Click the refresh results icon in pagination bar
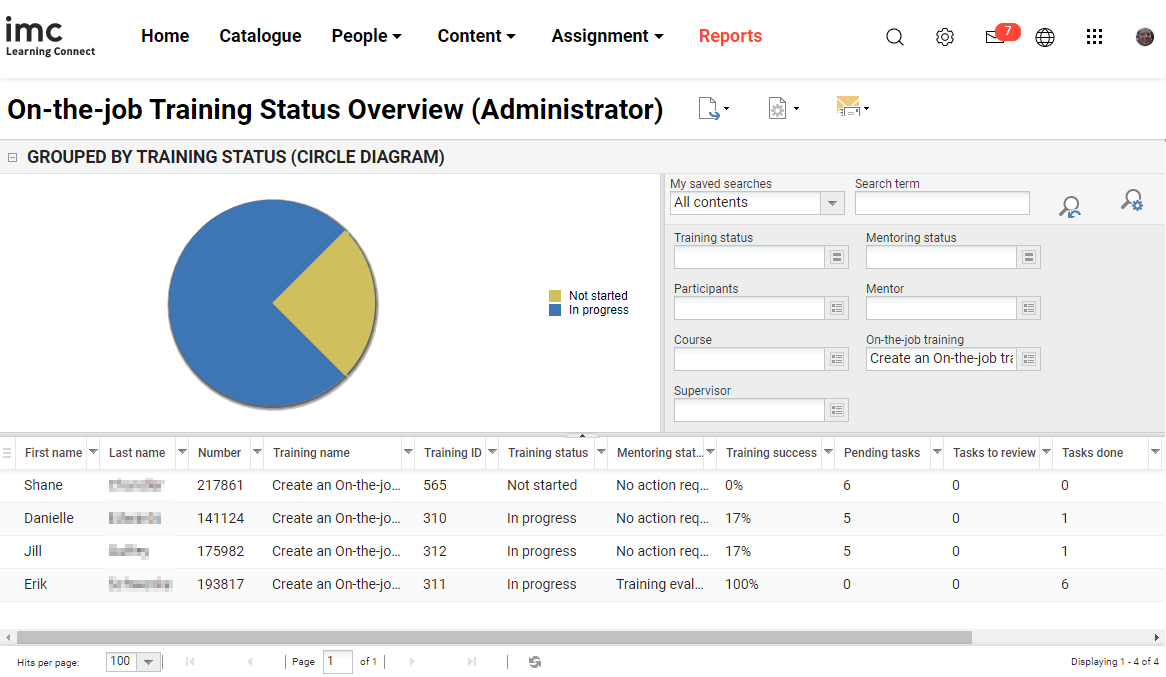Screen dimensions: 1166x677 click(534, 661)
